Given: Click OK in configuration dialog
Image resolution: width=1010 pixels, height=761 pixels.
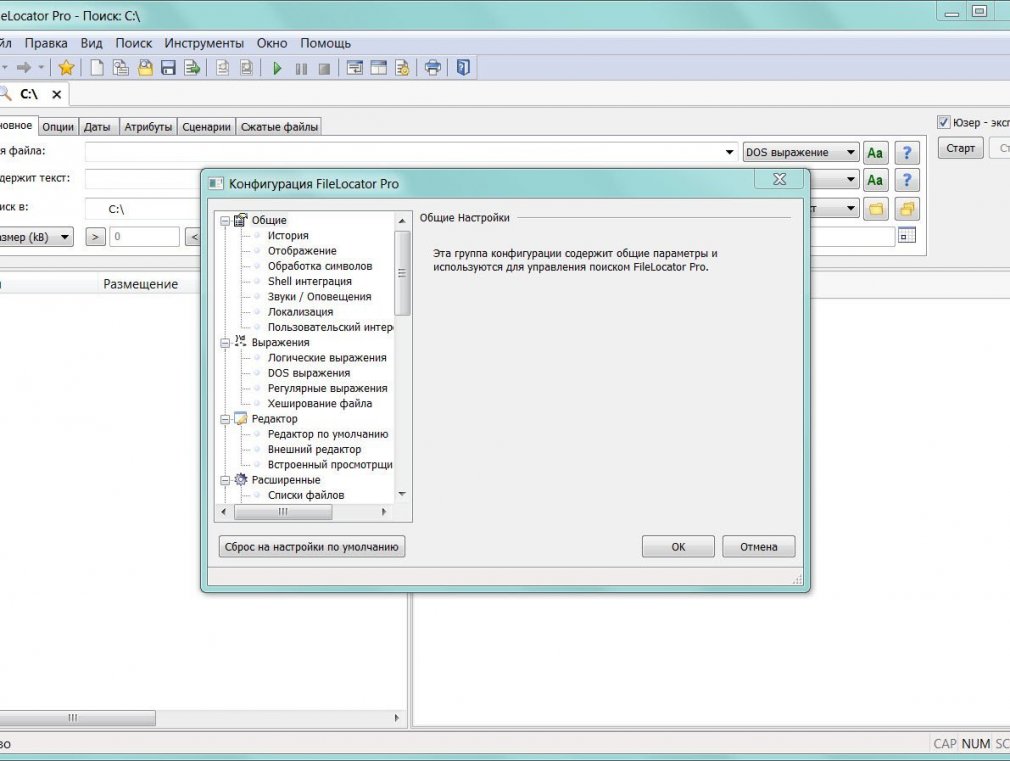Looking at the screenshot, I should point(678,546).
